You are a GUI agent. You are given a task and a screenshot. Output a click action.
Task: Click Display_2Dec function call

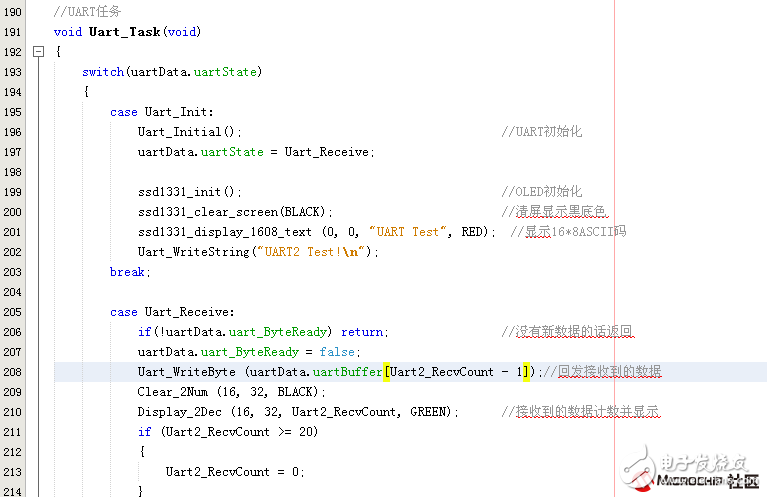(173, 412)
